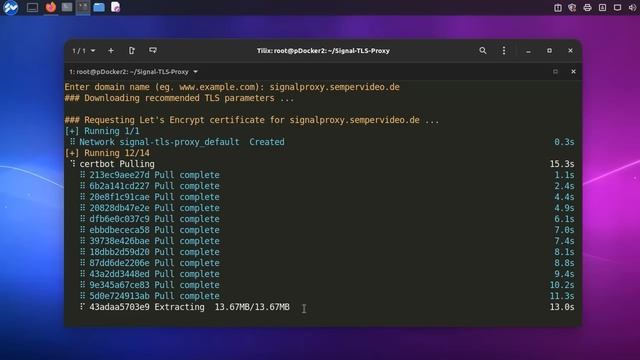Viewport: 640px width, 360px height.
Task: Close the Tilix window
Action: point(570,51)
